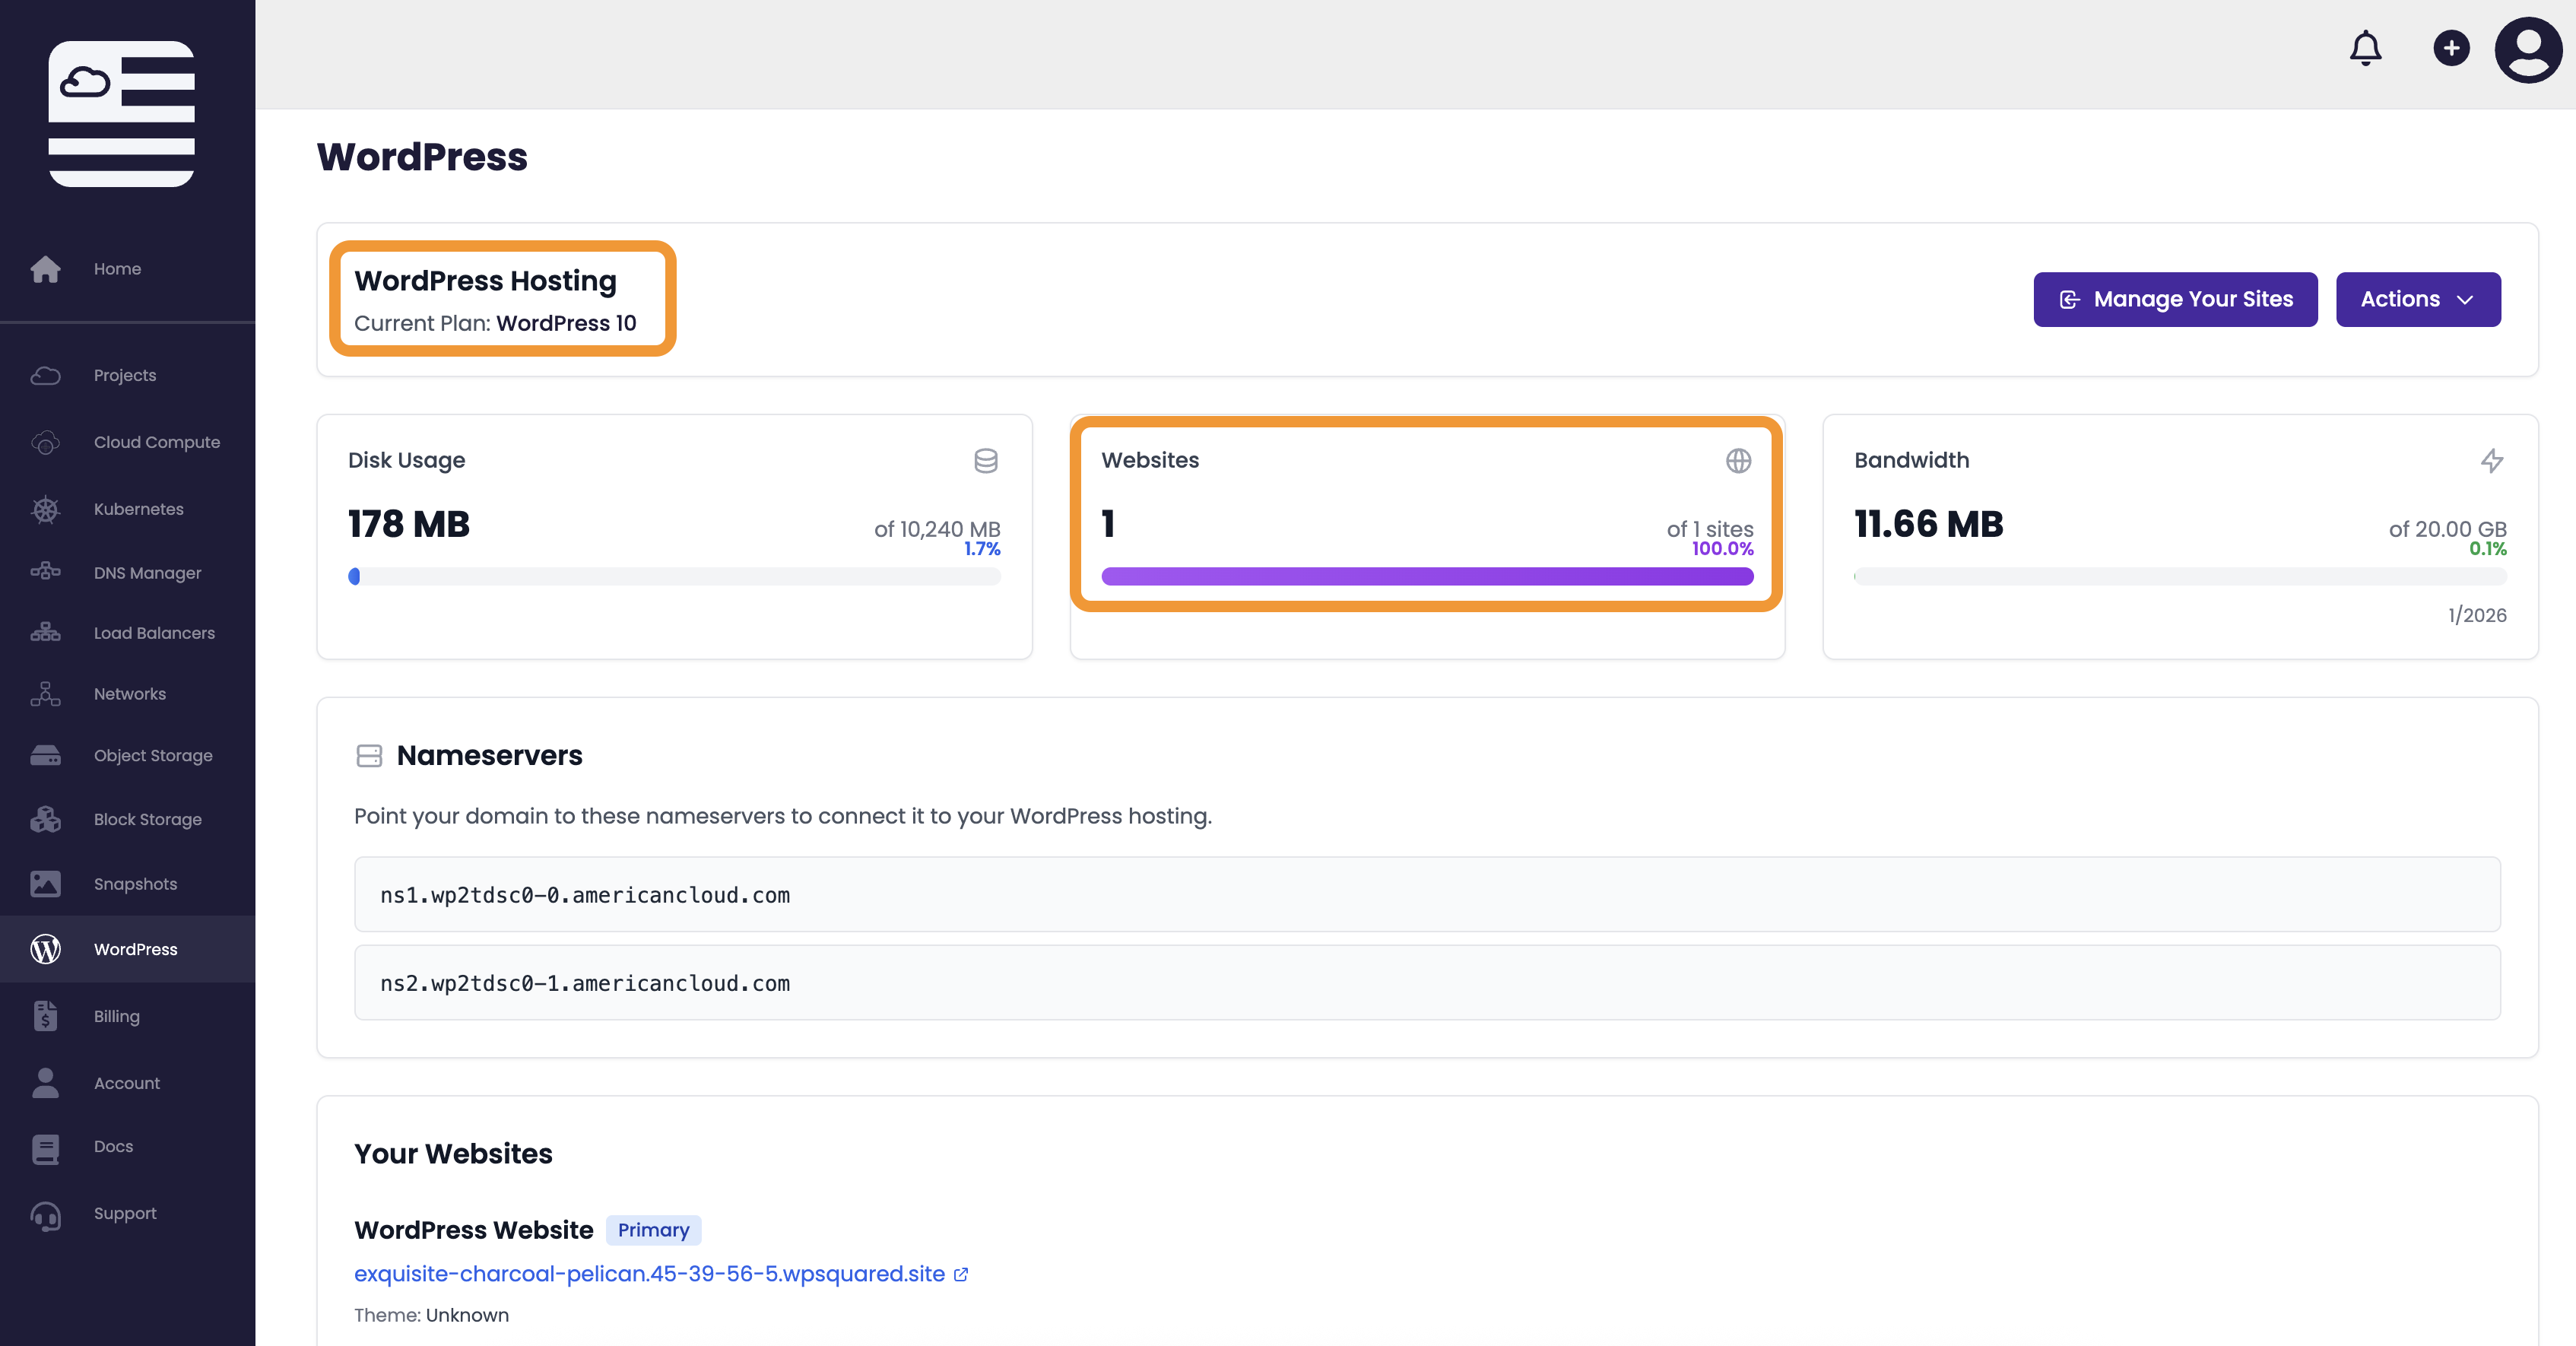
Task: Click the ns1 nameserver address field
Action: coord(1426,894)
